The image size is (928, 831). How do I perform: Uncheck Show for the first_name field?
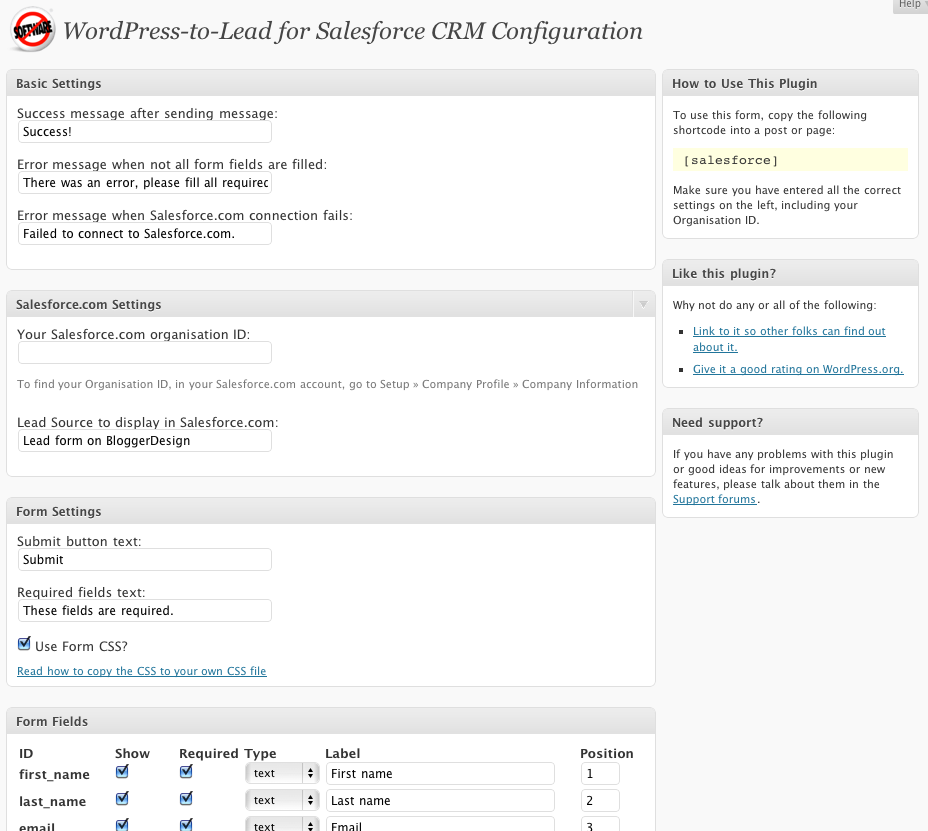click(122, 770)
